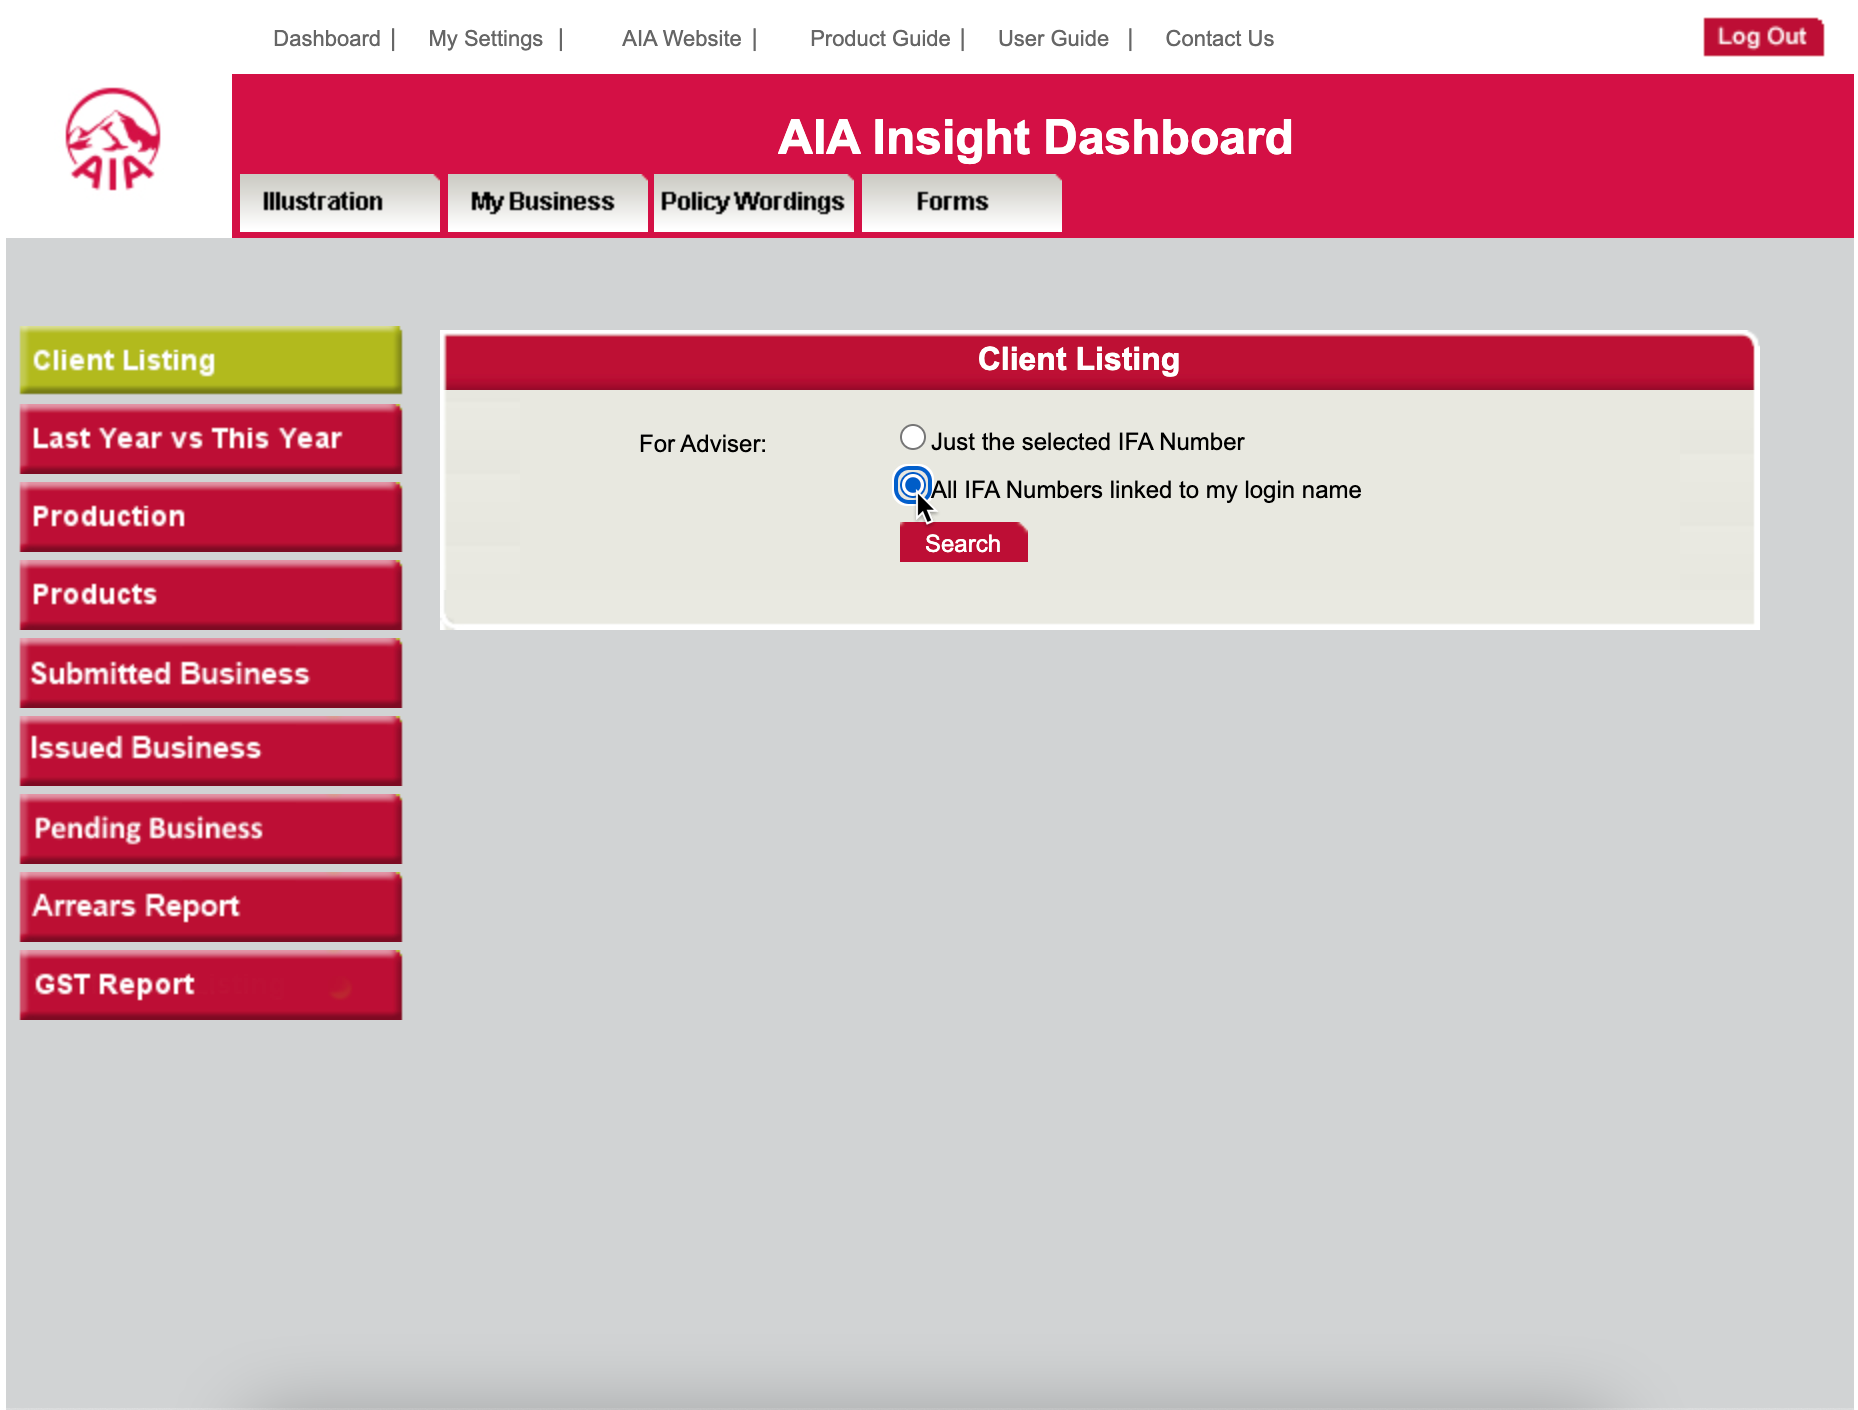View the Arrears Report
This screenshot has height=1410, width=1858.
tap(210, 907)
